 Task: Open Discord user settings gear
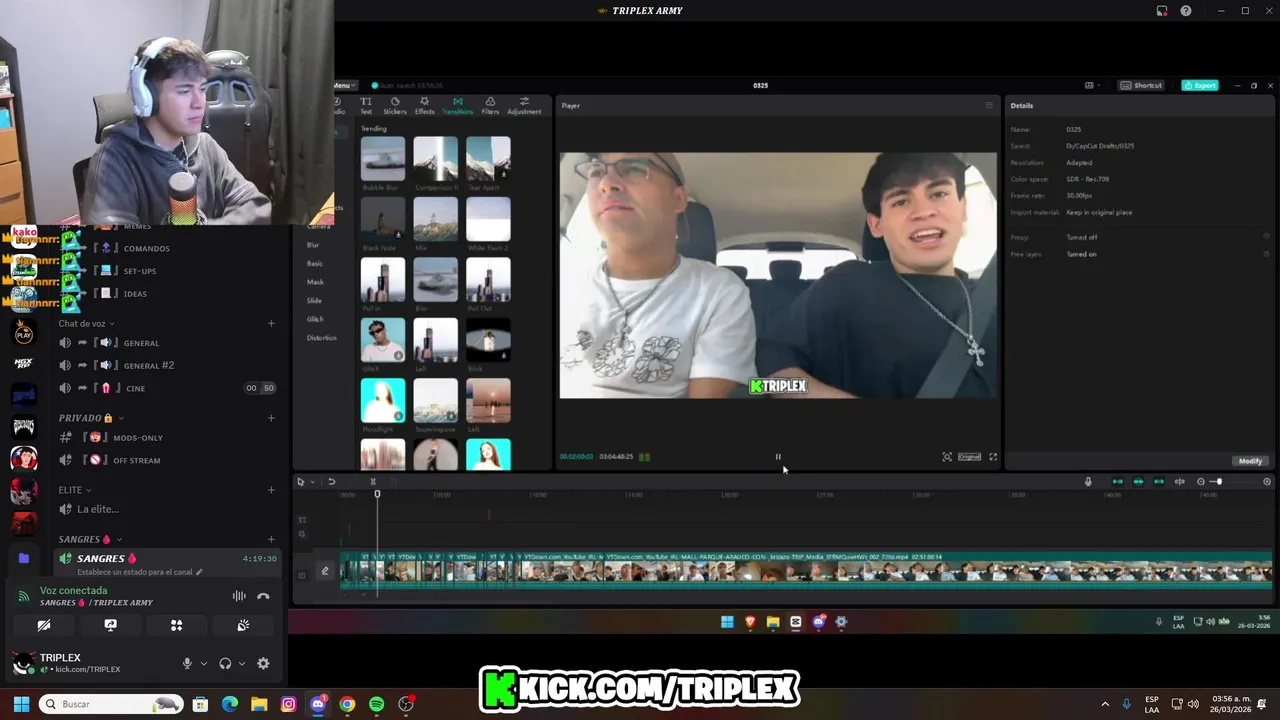tap(263, 663)
